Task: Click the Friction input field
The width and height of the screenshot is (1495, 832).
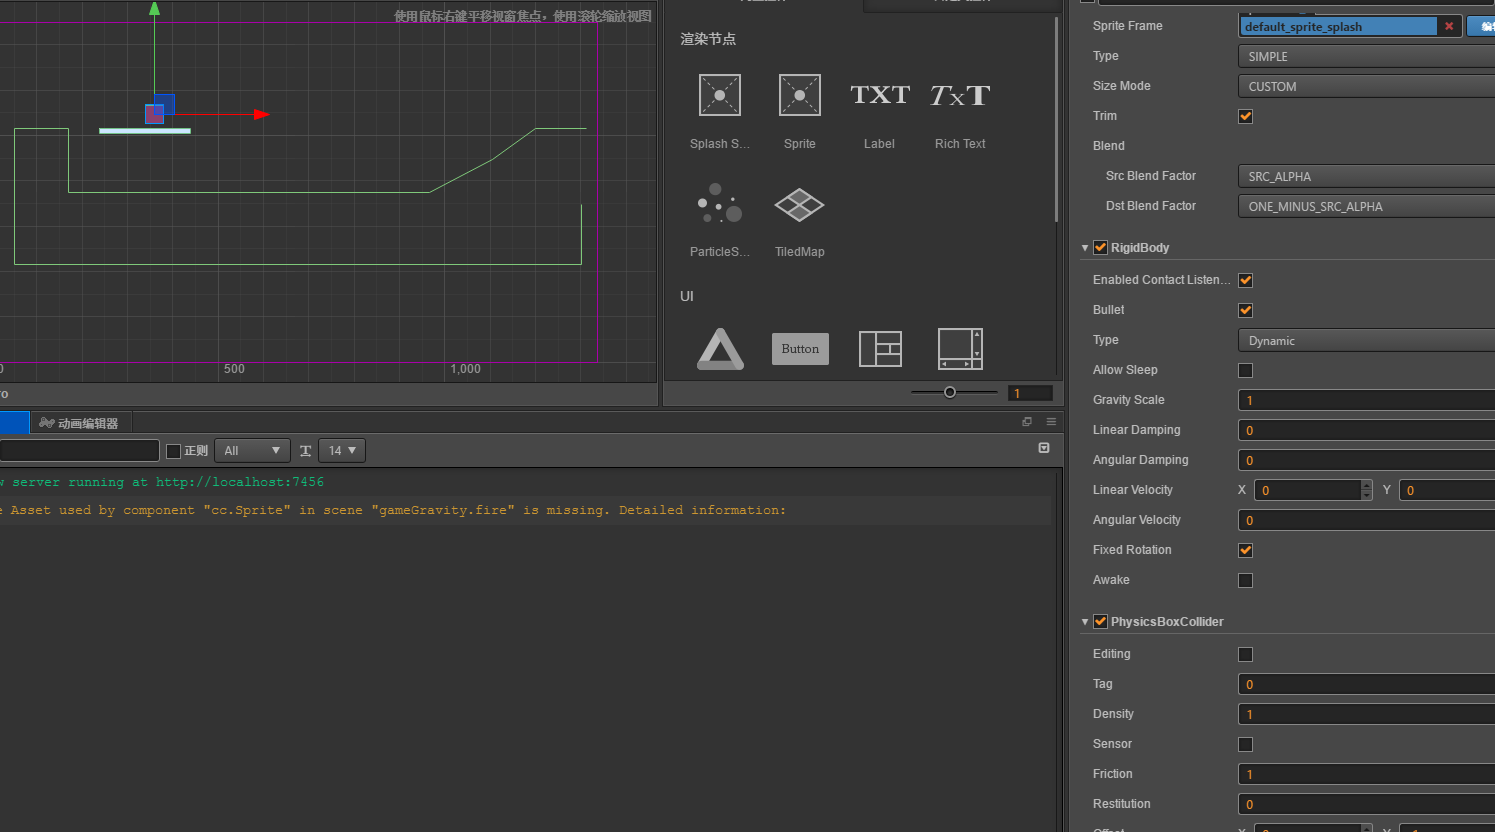Action: click(1366, 774)
